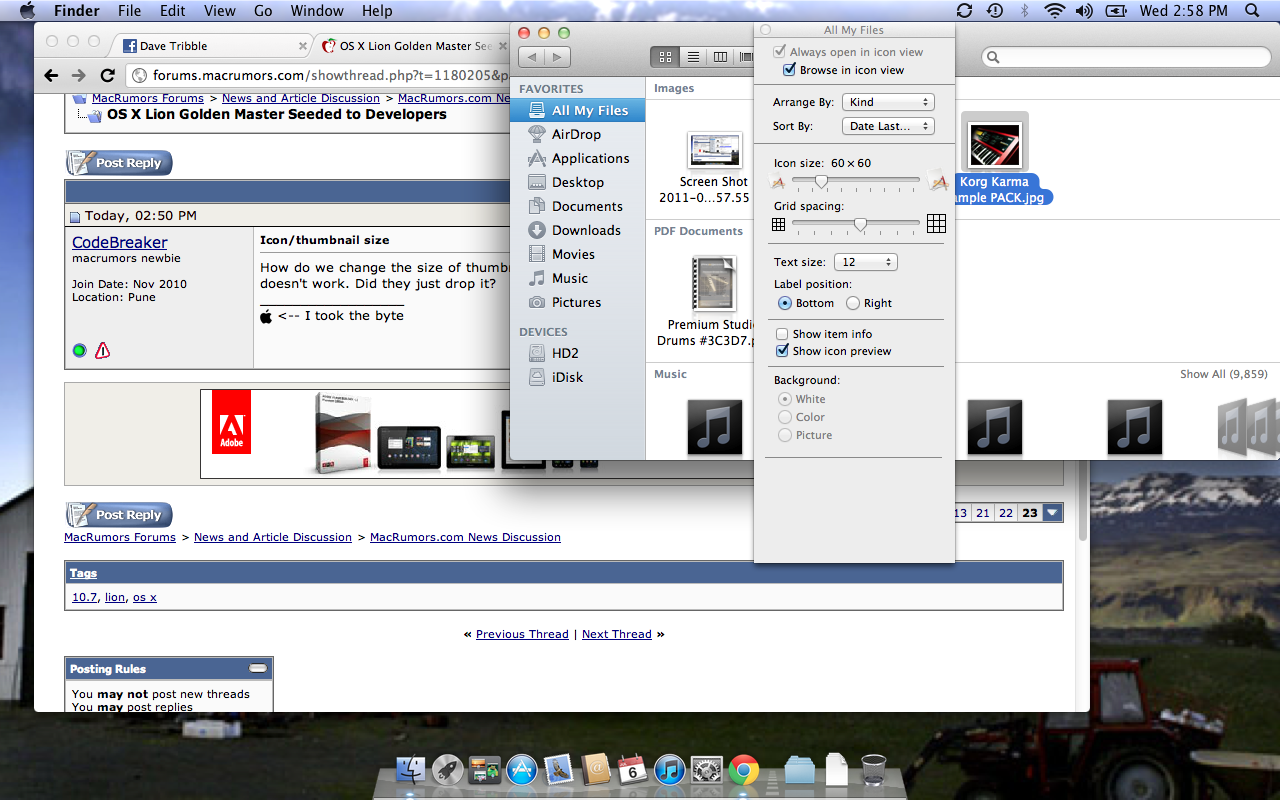Open Launchpad from the Dock
This screenshot has width=1280, height=800.
pyautogui.click(x=447, y=769)
